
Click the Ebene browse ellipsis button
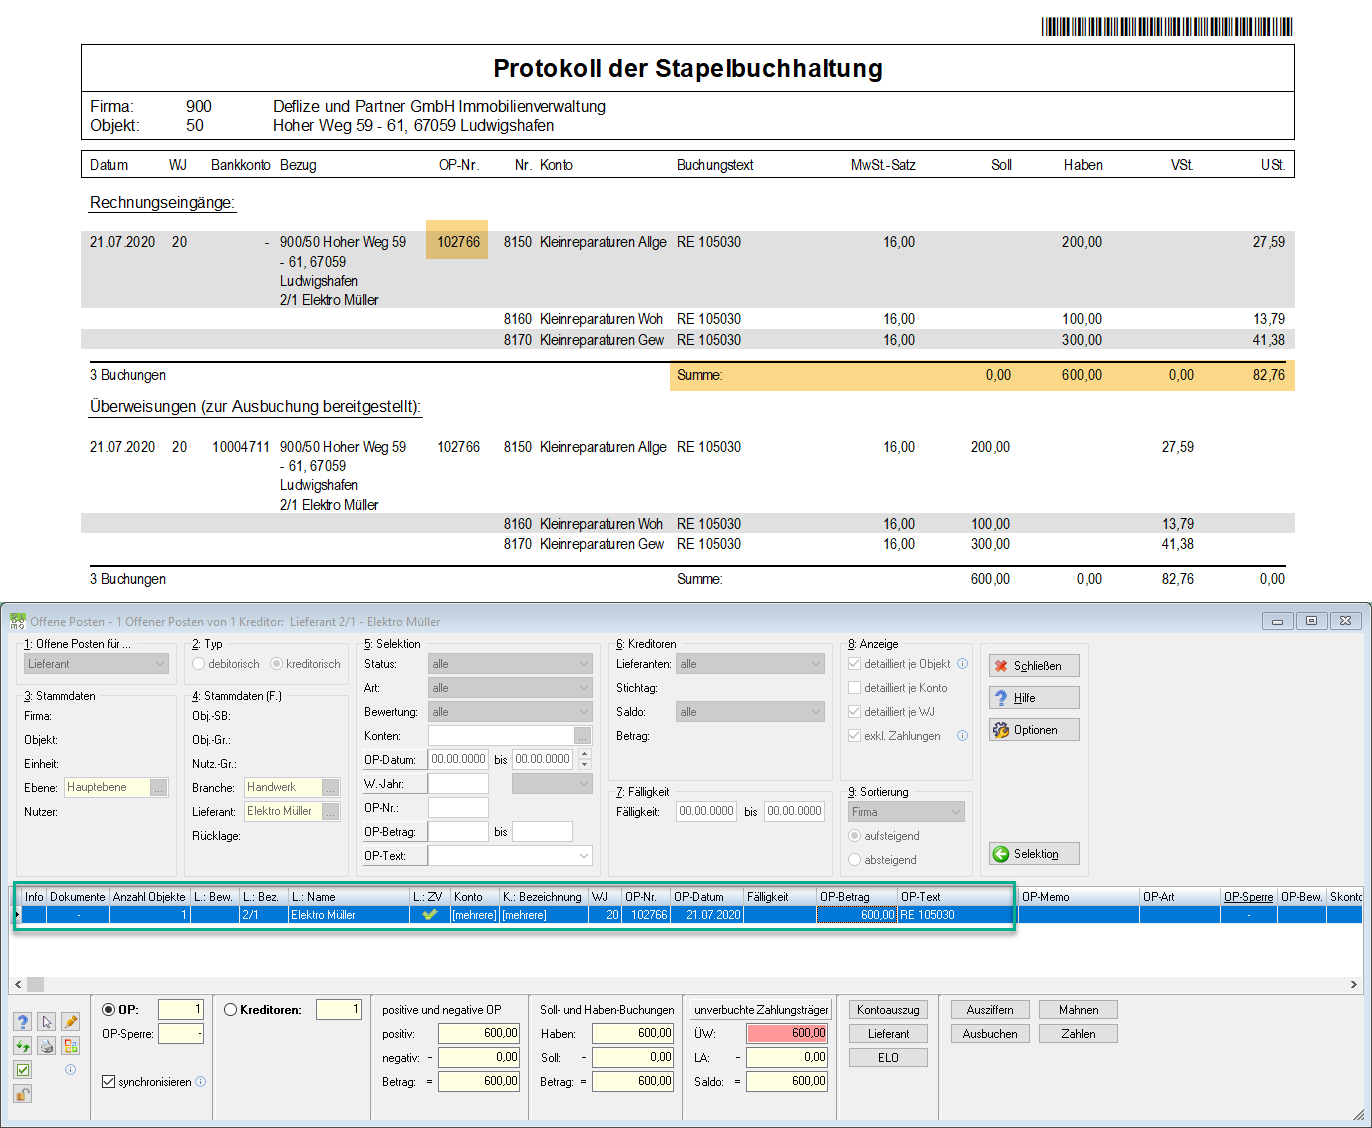159,788
